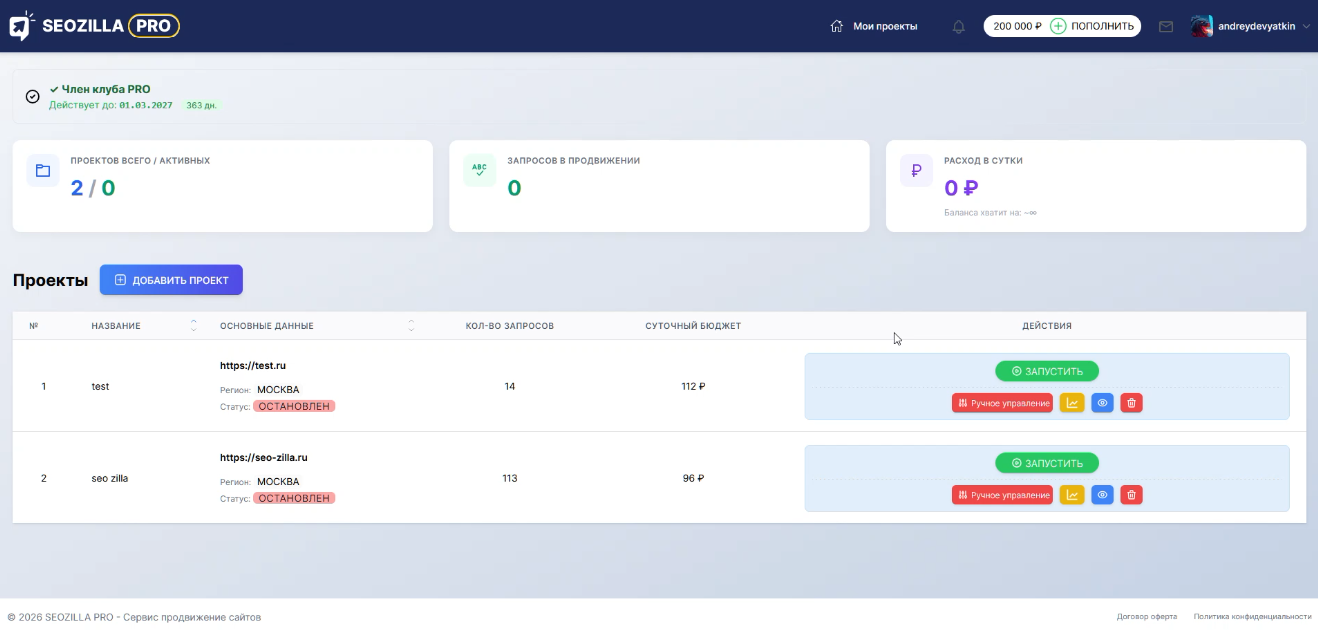Open the mail envelope icon
The image size is (1318, 630).
coord(1166,27)
